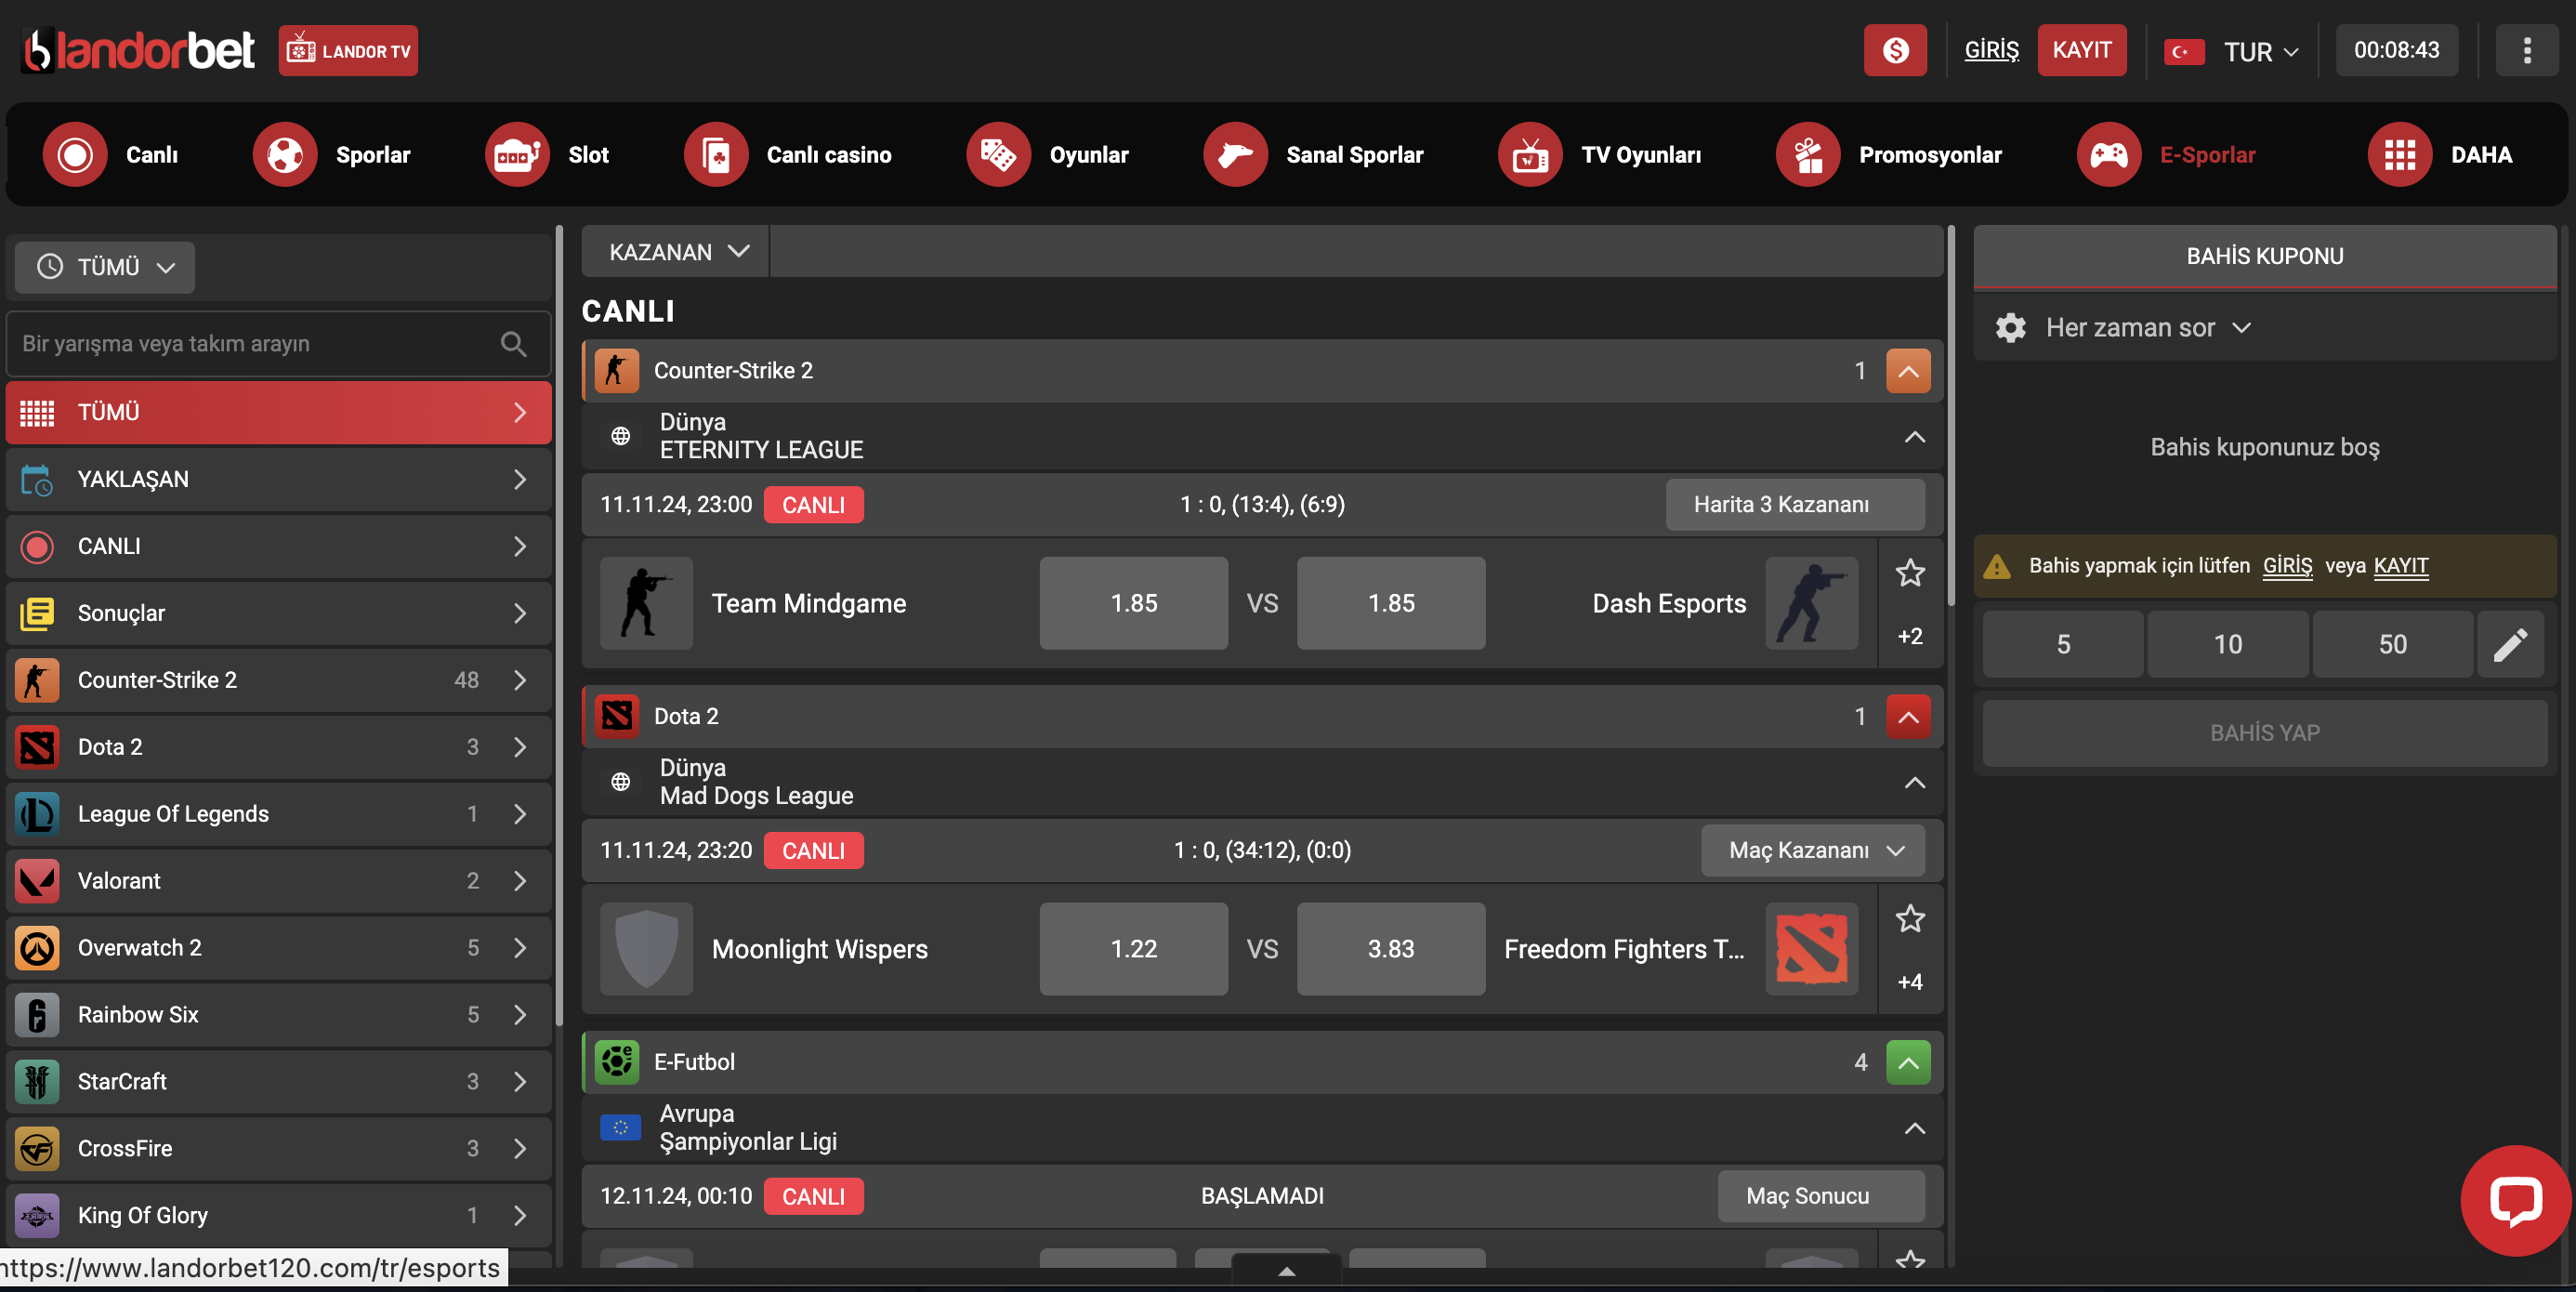Click the Landor TV icon button
This screenshot has width=2576, height=1292.
coord(347,51)
